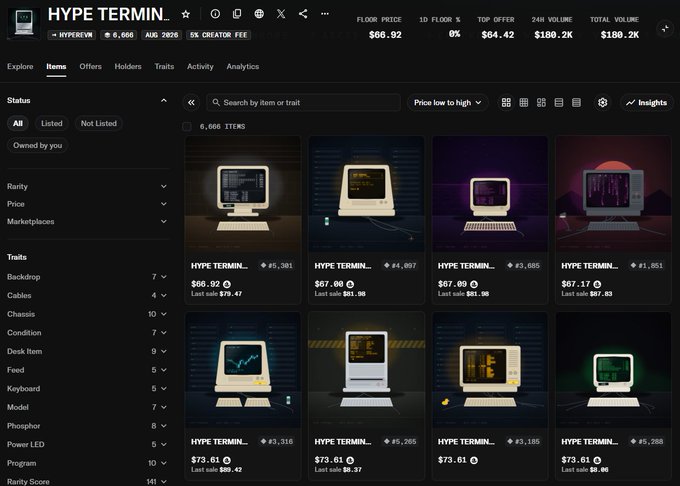Open the item thumbnail with rank #5,265
Viewport: 680px width, 486px height.
[x=366, y=370]
